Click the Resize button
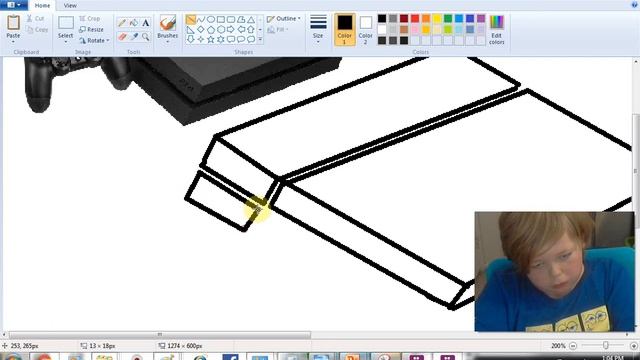 [91, 29]
